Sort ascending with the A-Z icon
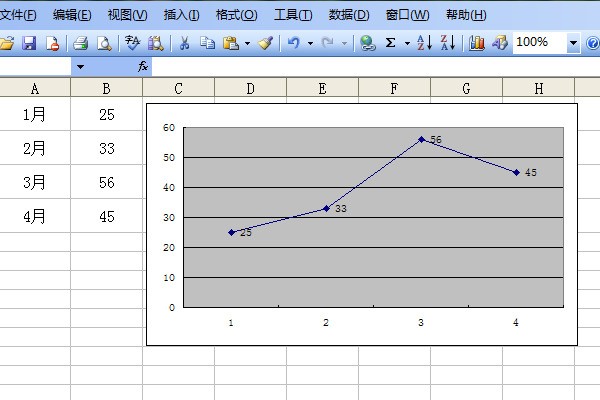Viewport: 600px width, 400px height. click(x=424, y=43)
